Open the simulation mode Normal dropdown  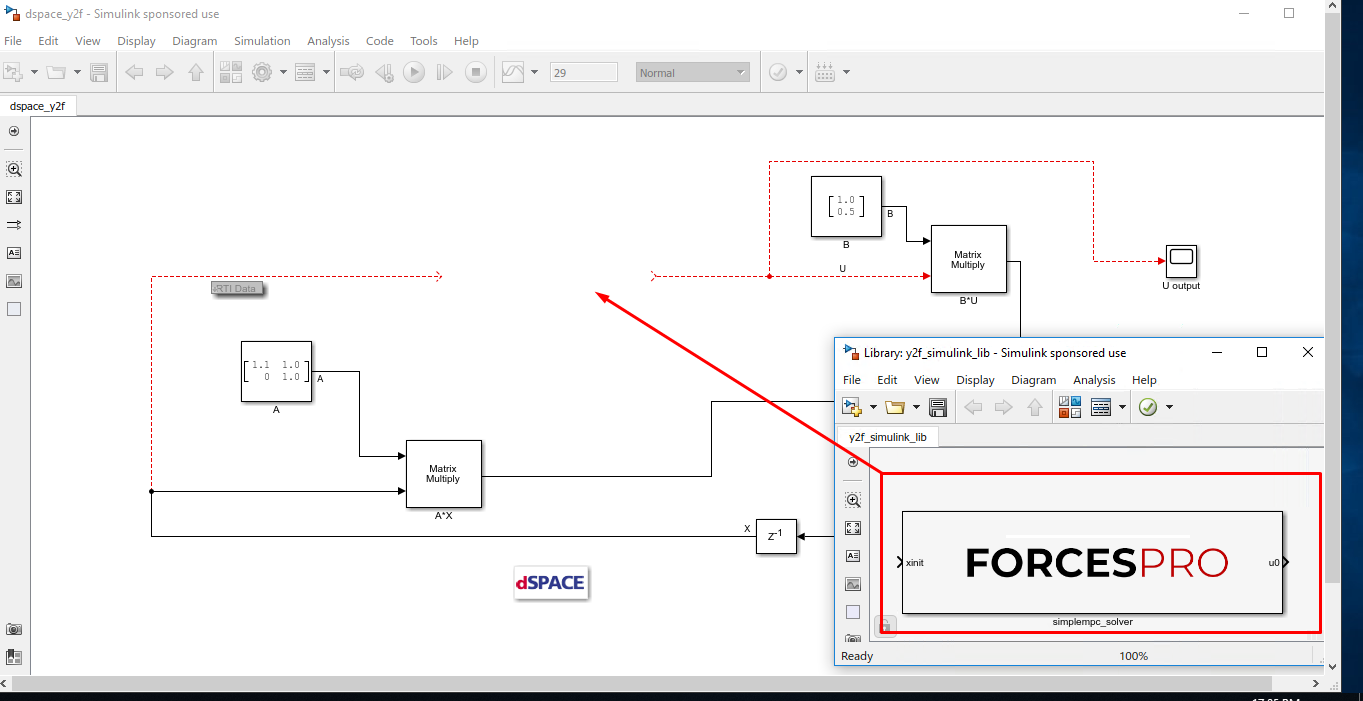pos(692,72)
